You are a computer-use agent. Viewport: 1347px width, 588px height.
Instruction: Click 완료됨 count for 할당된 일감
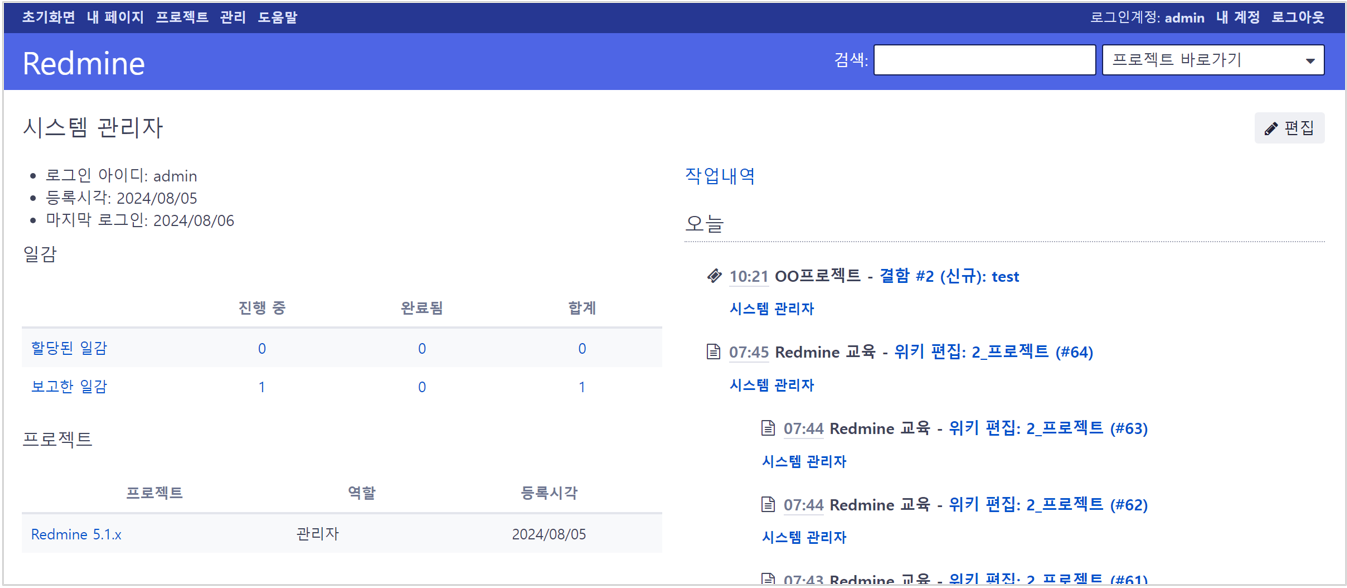422,348
